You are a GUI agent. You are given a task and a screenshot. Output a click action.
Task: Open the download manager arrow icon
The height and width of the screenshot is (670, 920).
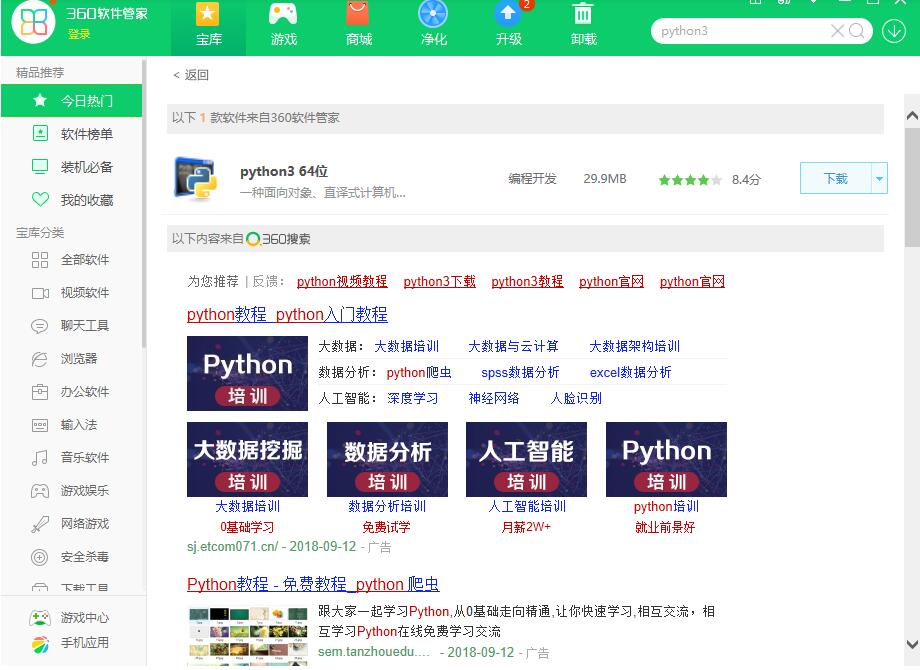coord(894,31)
